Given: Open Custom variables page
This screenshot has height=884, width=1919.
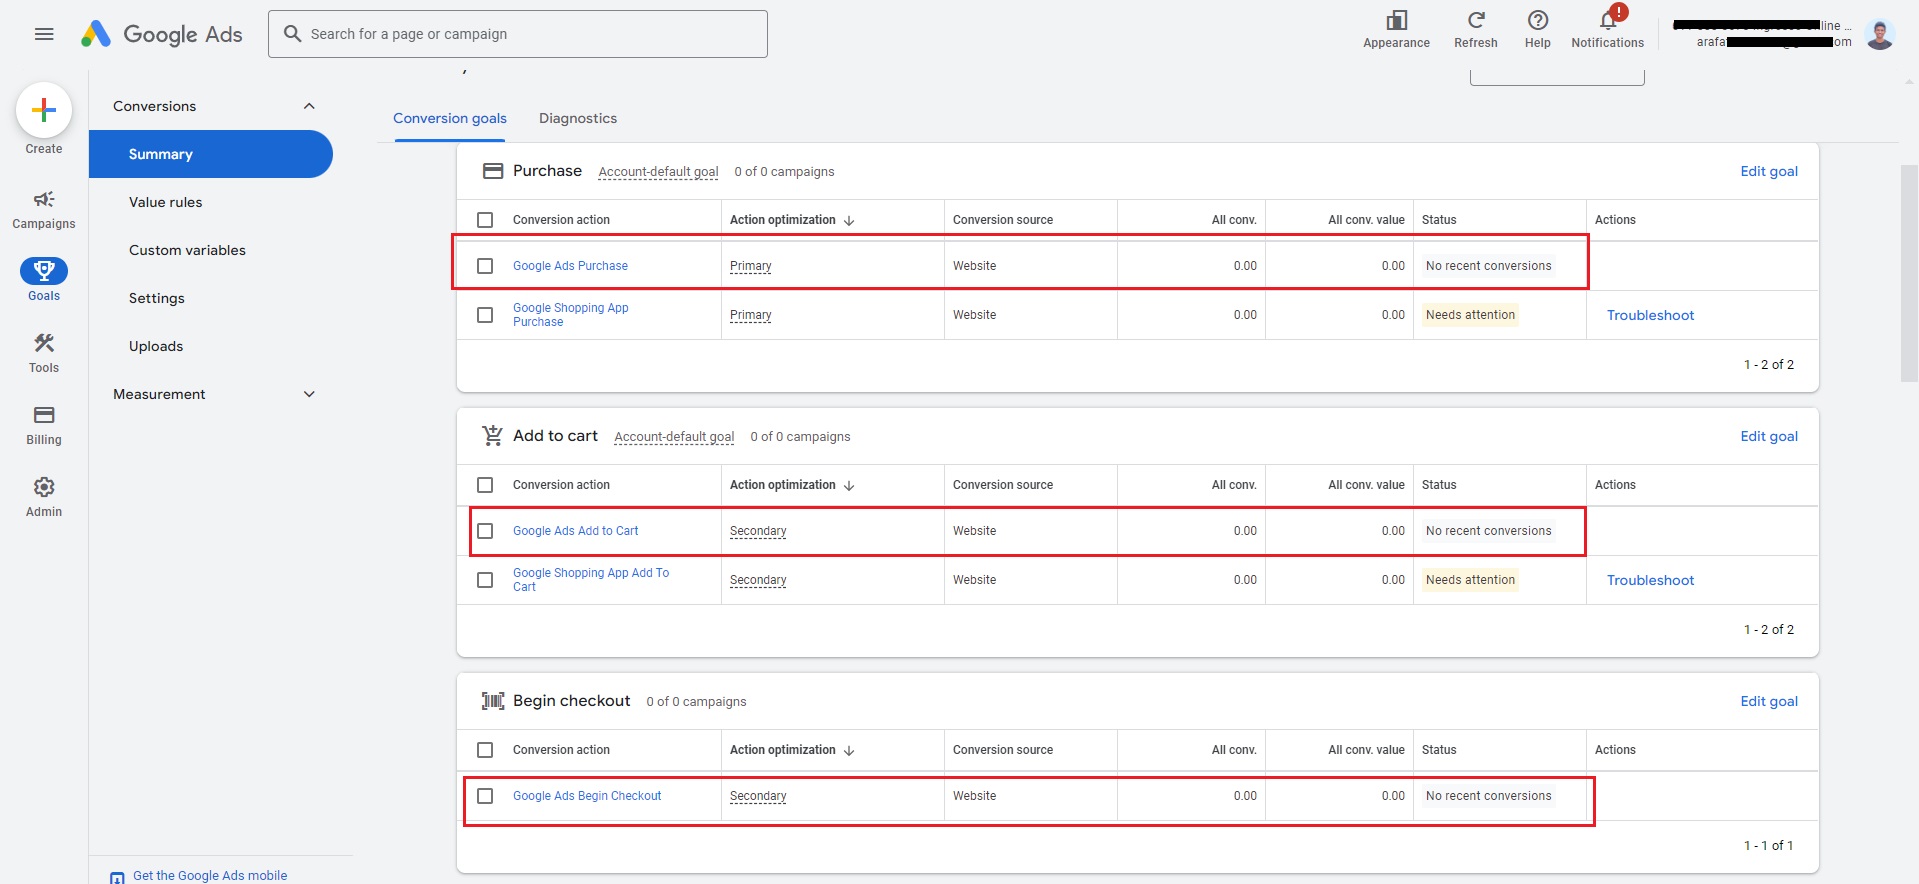Looking at the screenshot, I should coord(187,250).
